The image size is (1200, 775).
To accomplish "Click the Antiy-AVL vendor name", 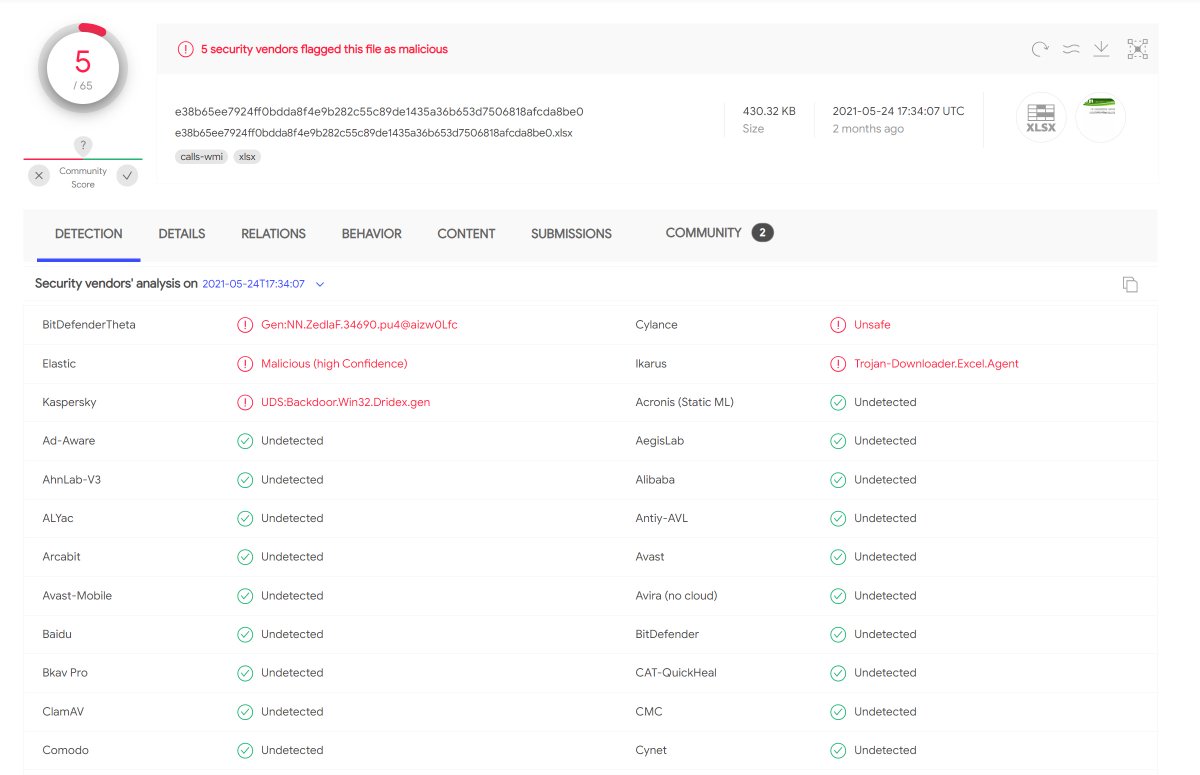I will pyautogui.click(x=662, y=518).
